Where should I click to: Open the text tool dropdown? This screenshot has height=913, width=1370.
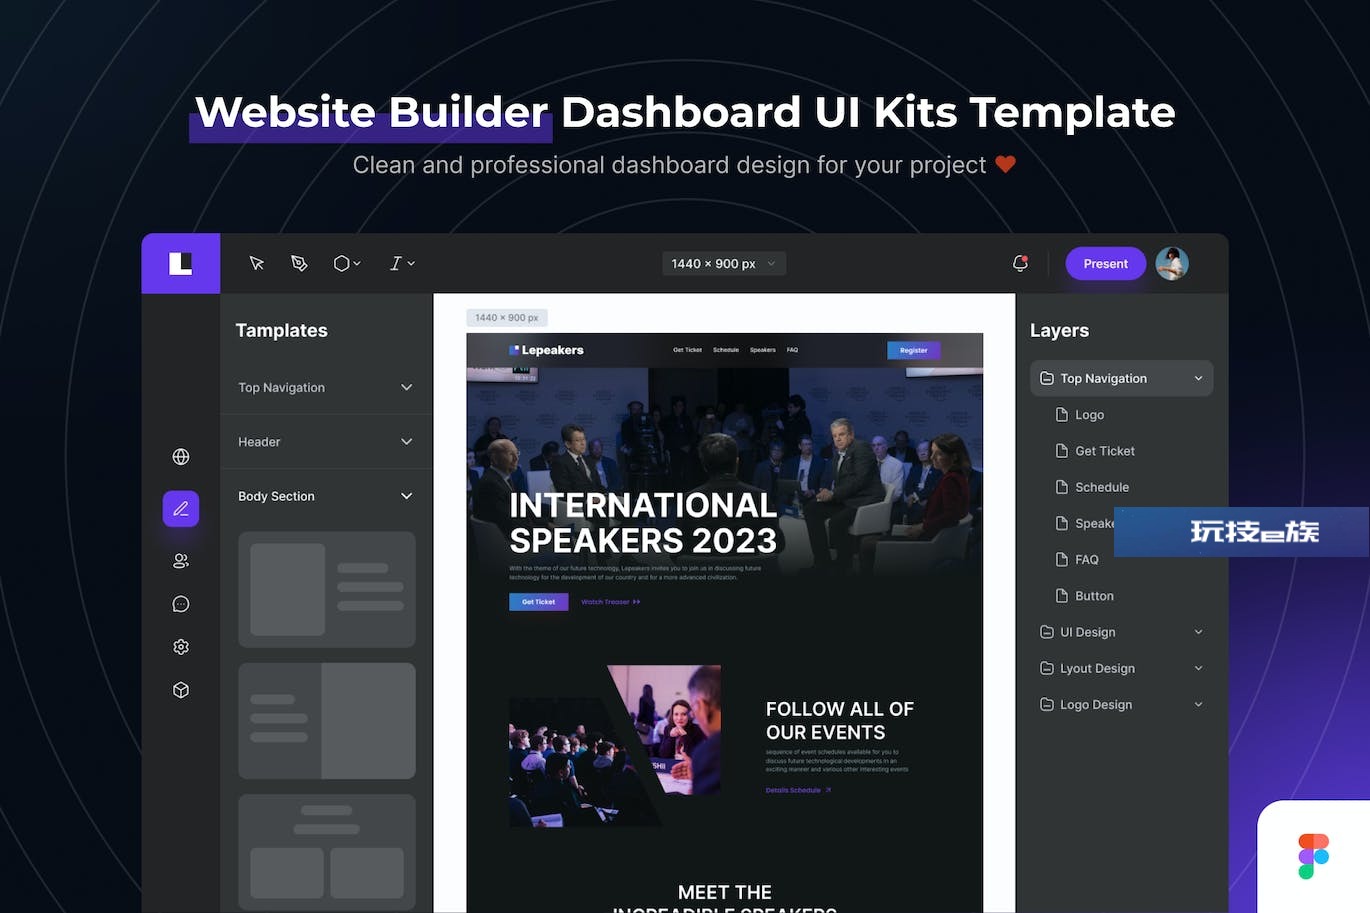coord(402,263)
